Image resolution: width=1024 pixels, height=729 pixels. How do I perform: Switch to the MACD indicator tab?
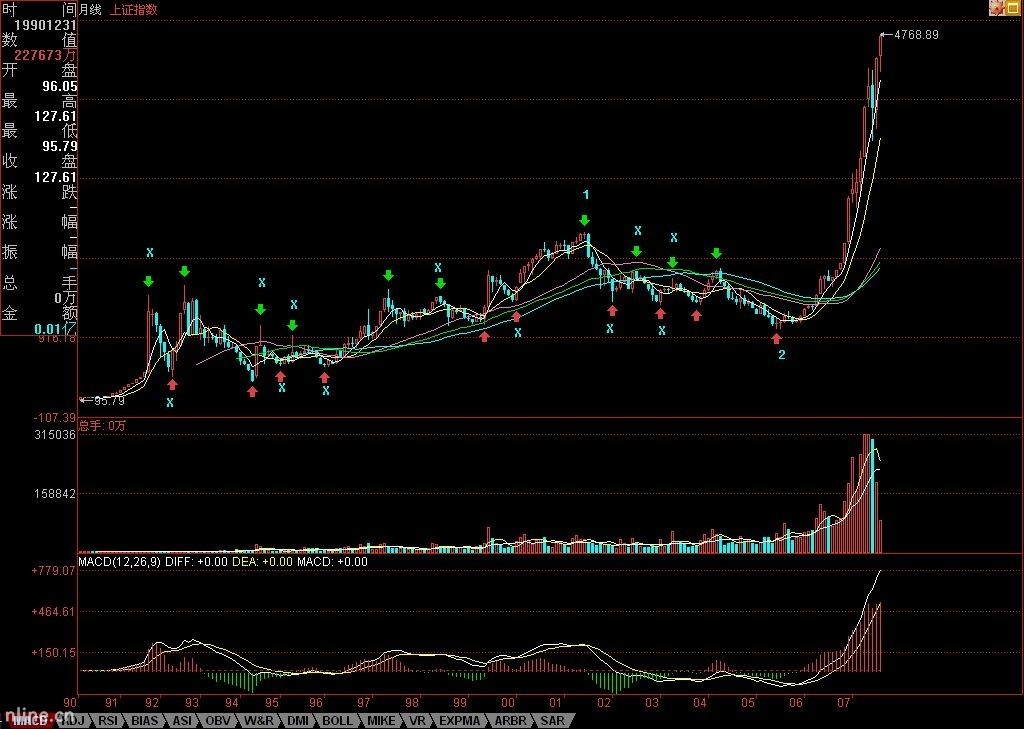pos(29,721)
